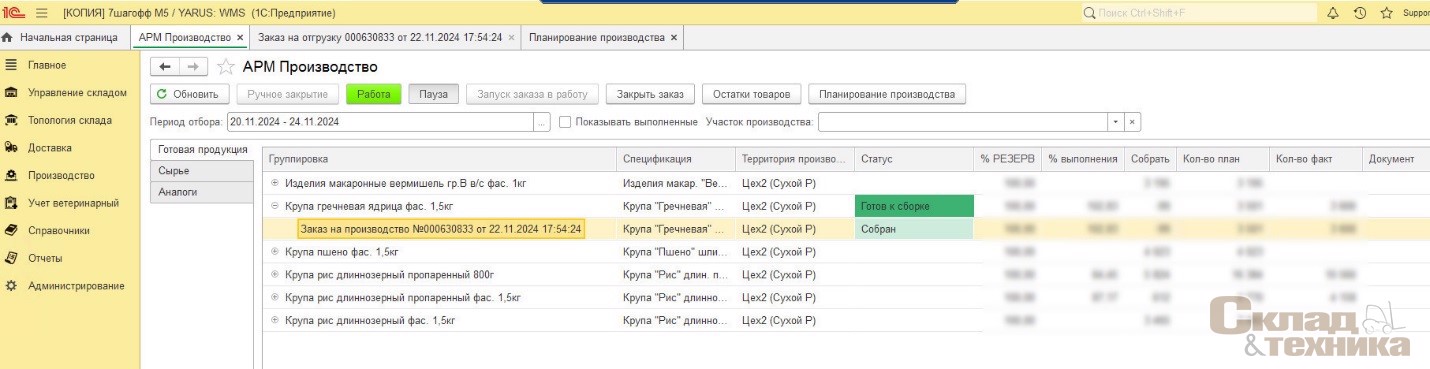Open the hamburger main menu icon
The width and height of the screenshot is (1430, 369).
(42, 13)
